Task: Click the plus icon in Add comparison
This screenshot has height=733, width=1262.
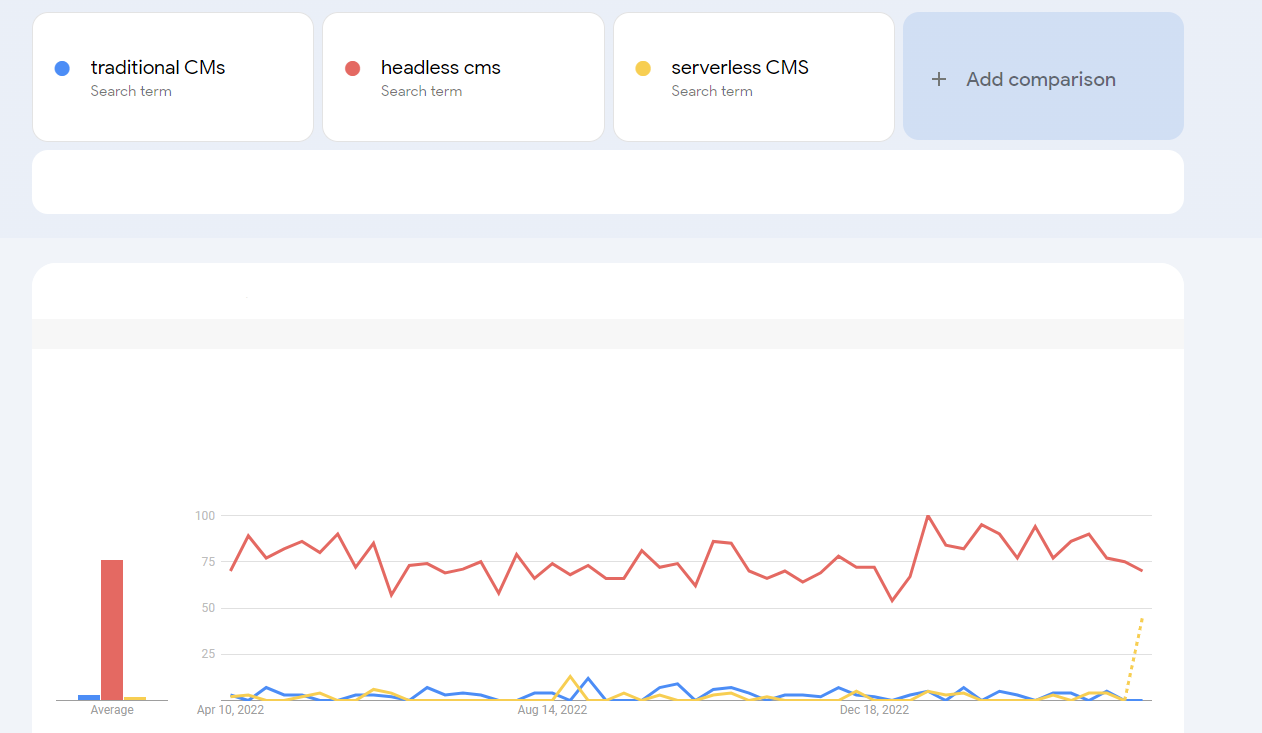Action: click(938, 79)
